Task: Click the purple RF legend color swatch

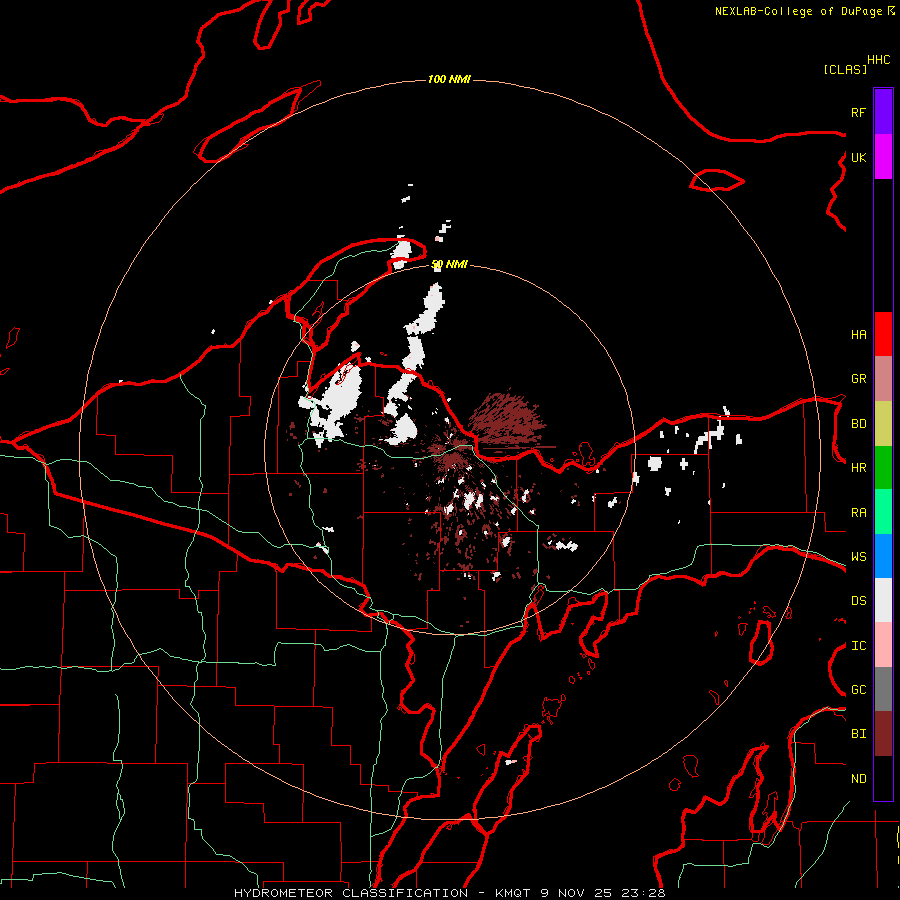Action: [883, 112]
